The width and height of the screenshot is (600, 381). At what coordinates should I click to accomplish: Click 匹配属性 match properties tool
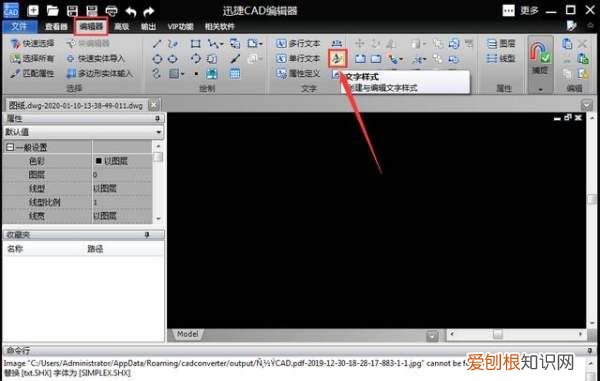click(33, 73)
